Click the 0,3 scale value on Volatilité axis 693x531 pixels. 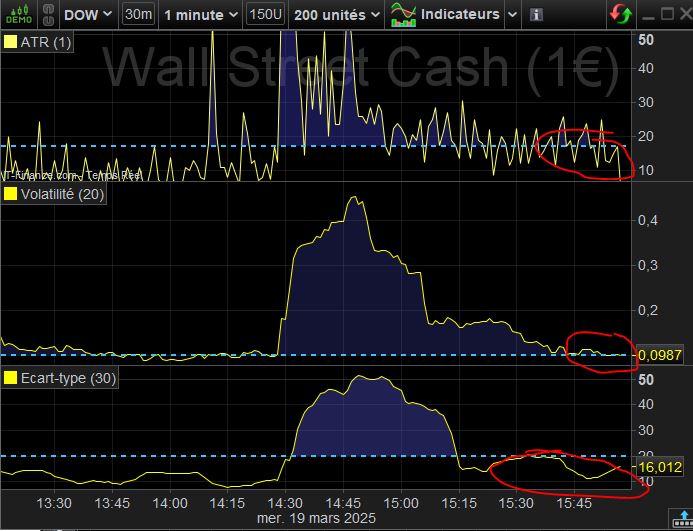point(647,265)
